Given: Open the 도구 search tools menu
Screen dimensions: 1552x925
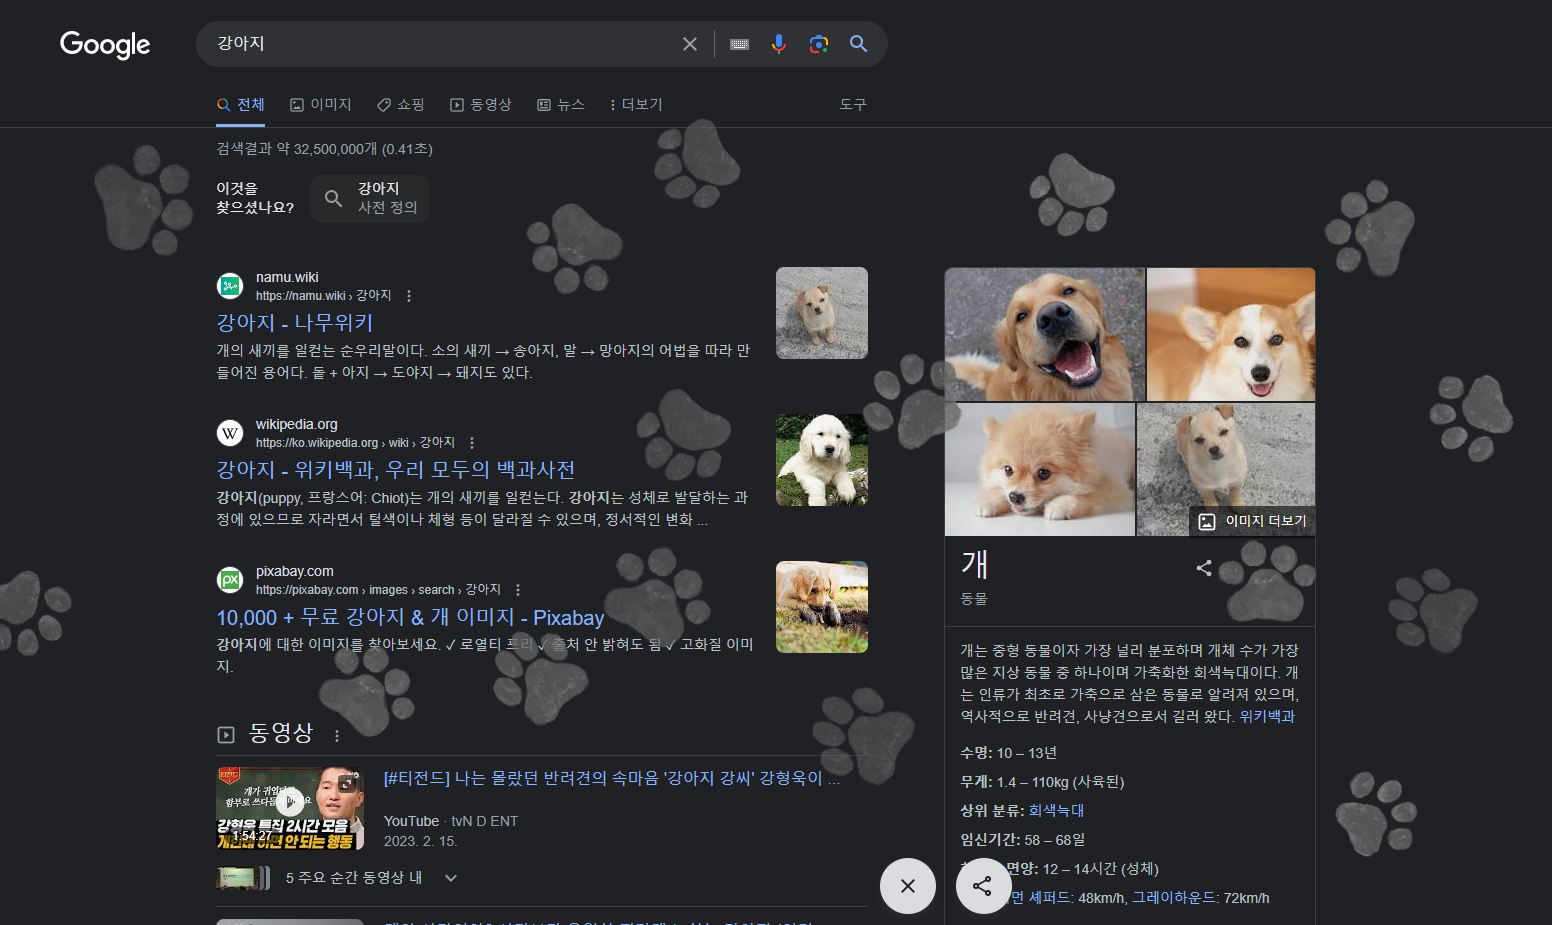Looking at the screenshot, I should point(853,105).
